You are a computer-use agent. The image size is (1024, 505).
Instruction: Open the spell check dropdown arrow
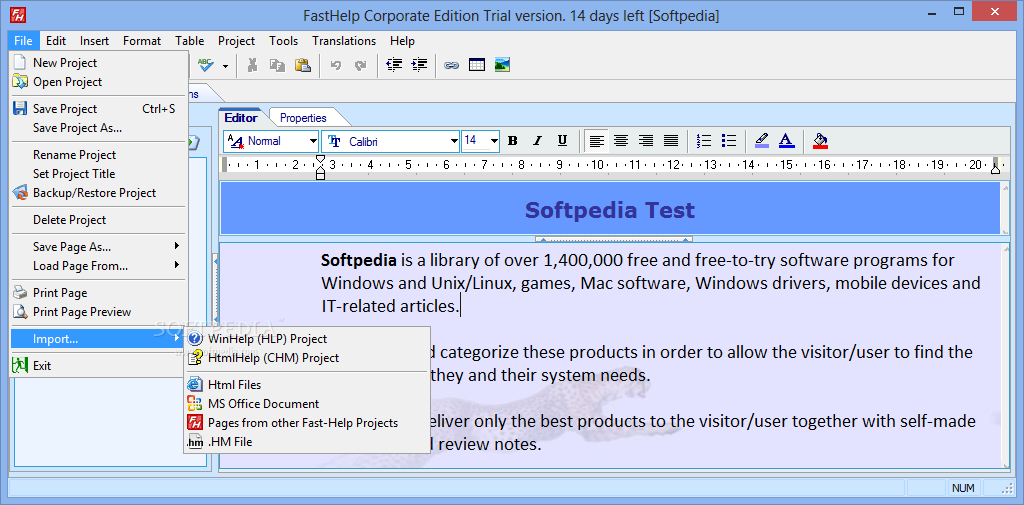tap(225, 65)
